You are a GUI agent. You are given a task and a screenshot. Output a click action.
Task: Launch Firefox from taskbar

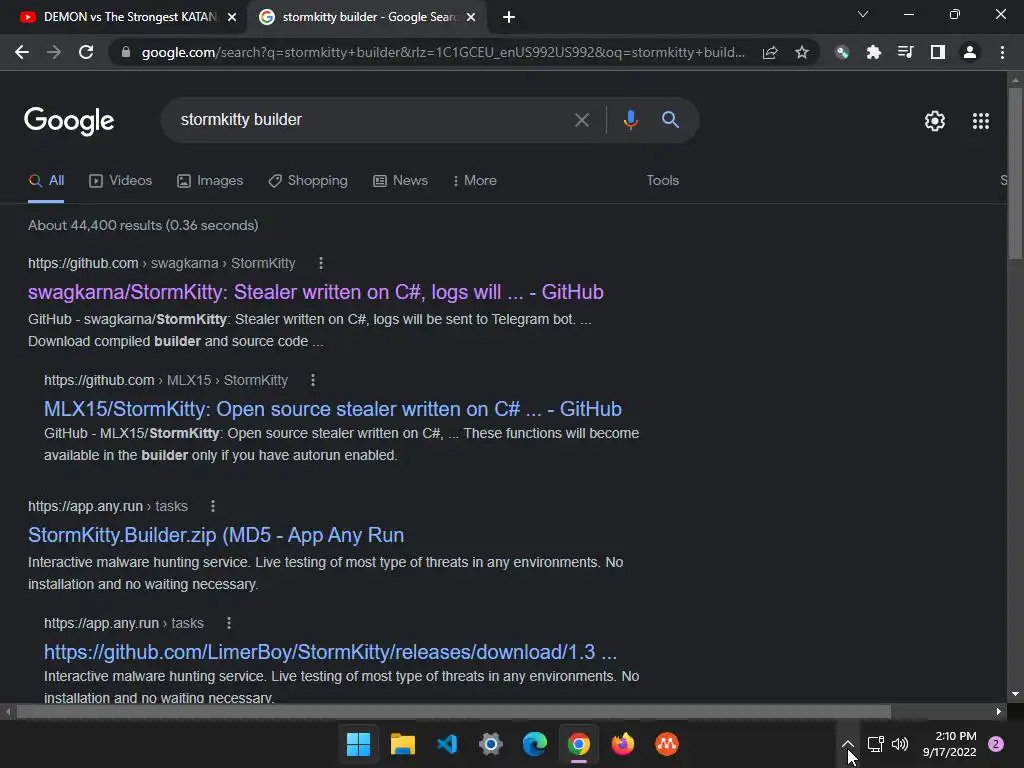click(622, 744)
